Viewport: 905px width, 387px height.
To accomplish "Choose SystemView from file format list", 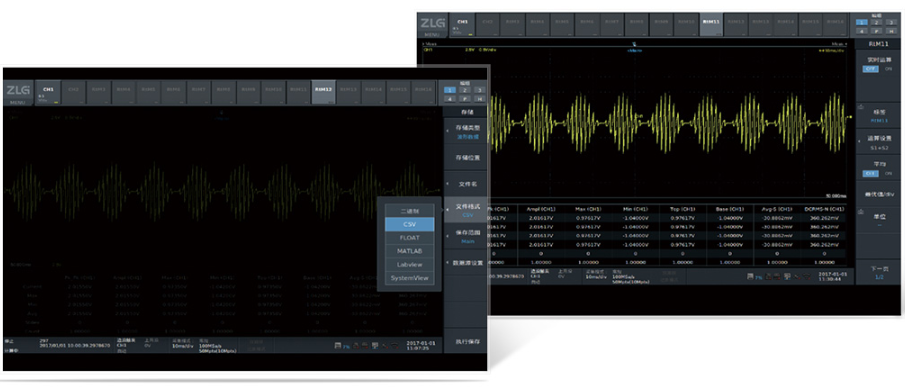I will [x=410, y=278].
